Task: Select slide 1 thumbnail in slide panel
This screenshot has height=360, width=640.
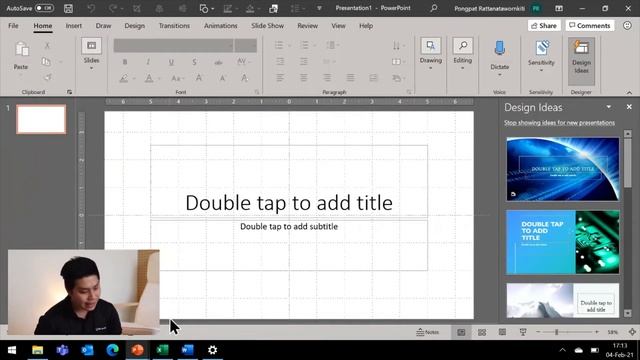Action: point(41,119)
